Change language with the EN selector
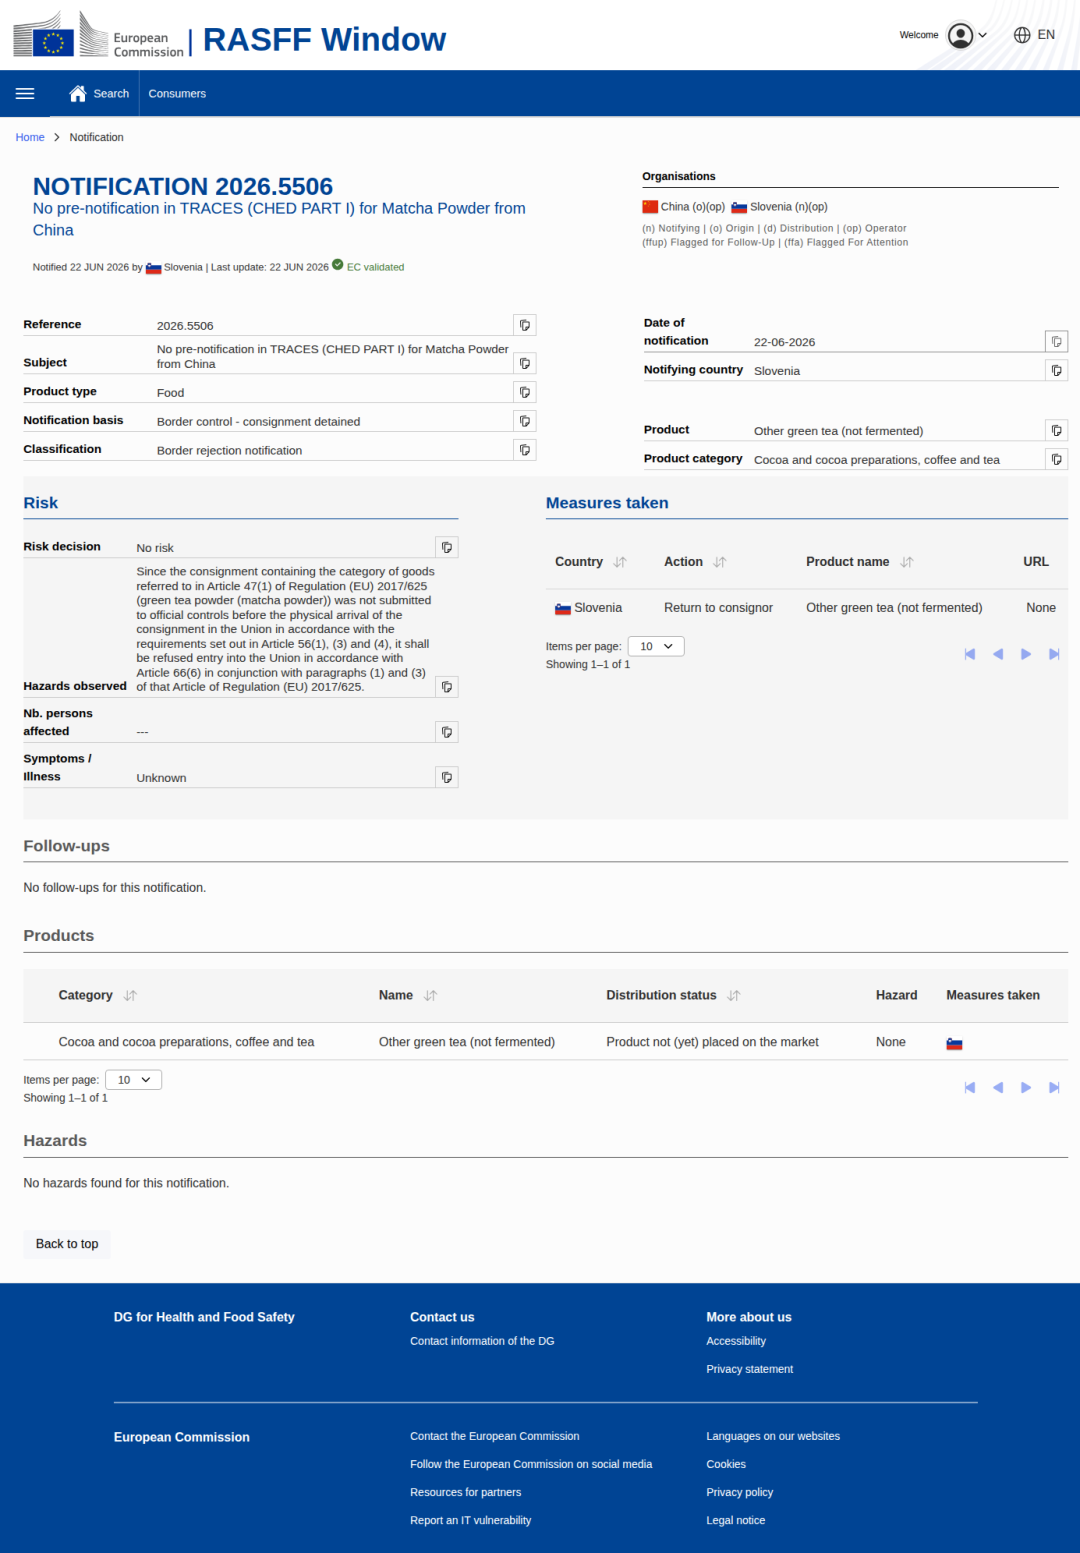 (1034, 35)
